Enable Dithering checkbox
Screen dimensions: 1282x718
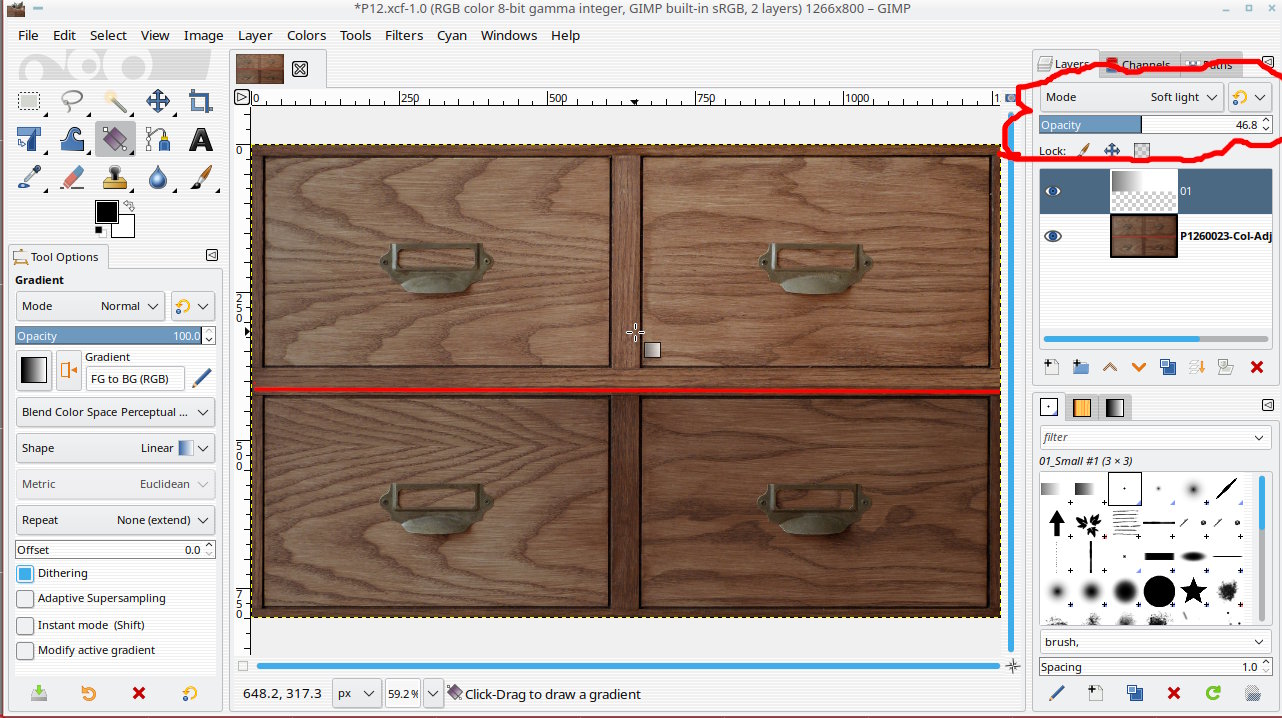click(25, 574)
